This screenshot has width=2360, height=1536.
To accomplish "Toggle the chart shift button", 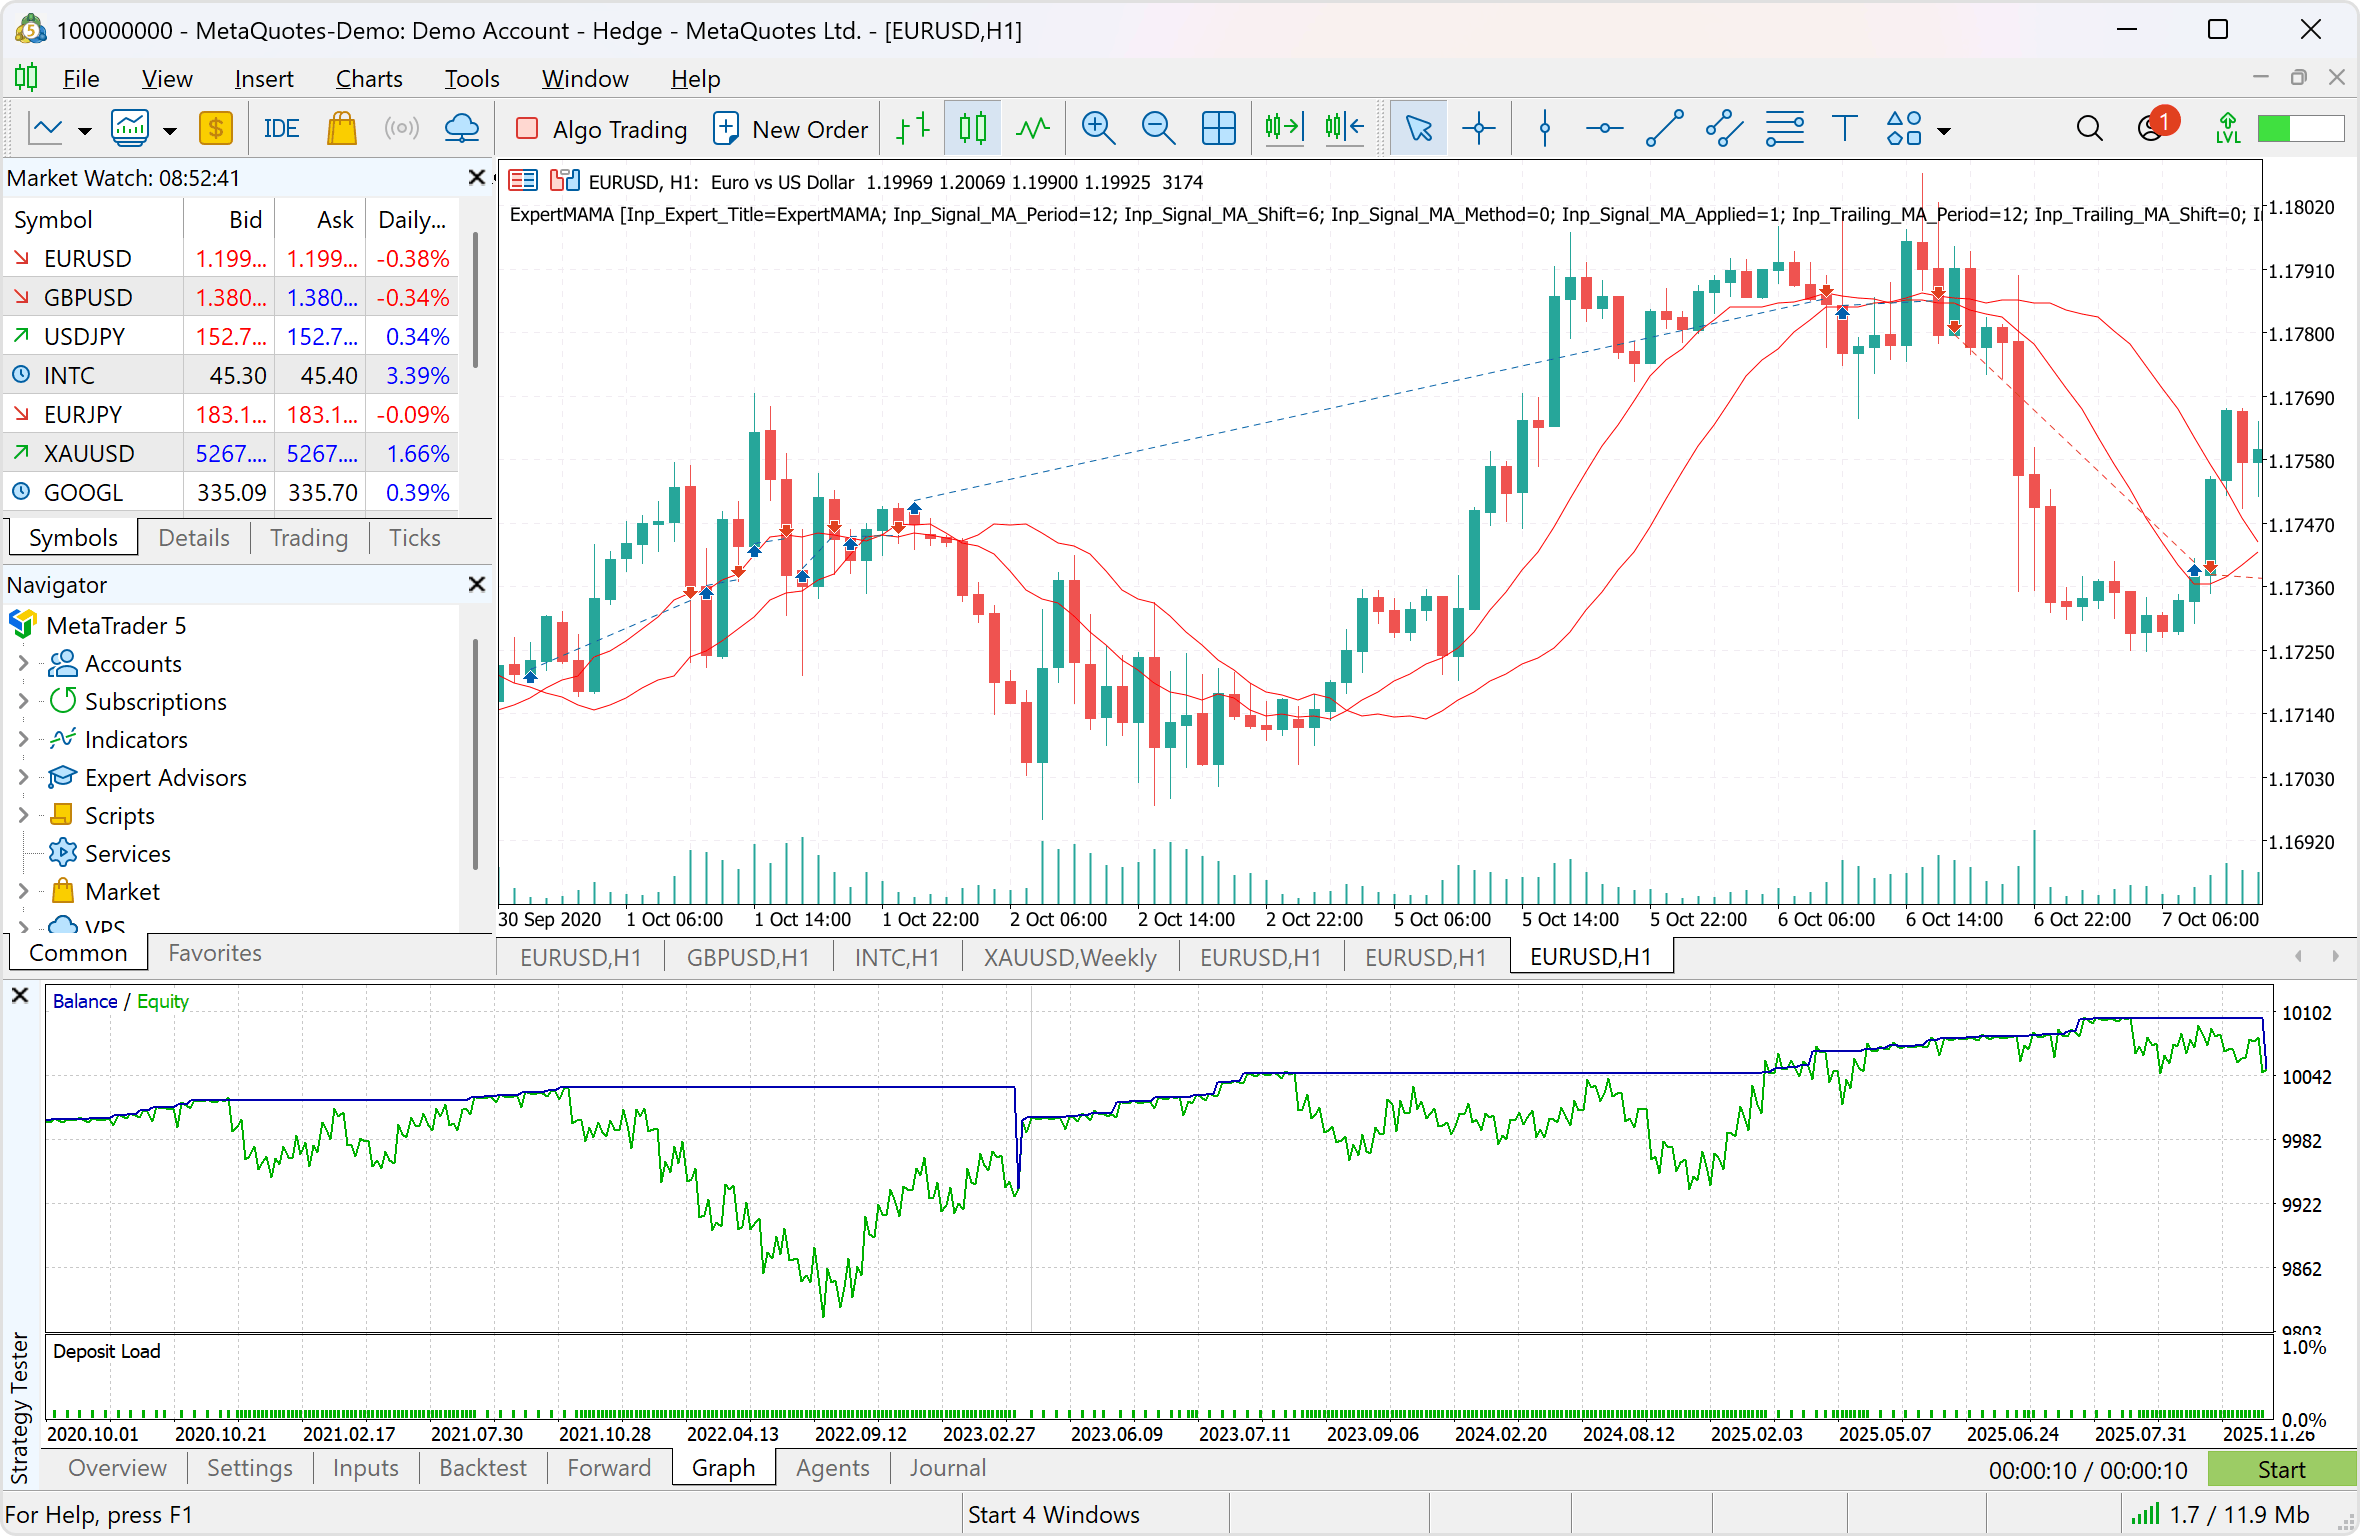I will tap(1344, 128).
